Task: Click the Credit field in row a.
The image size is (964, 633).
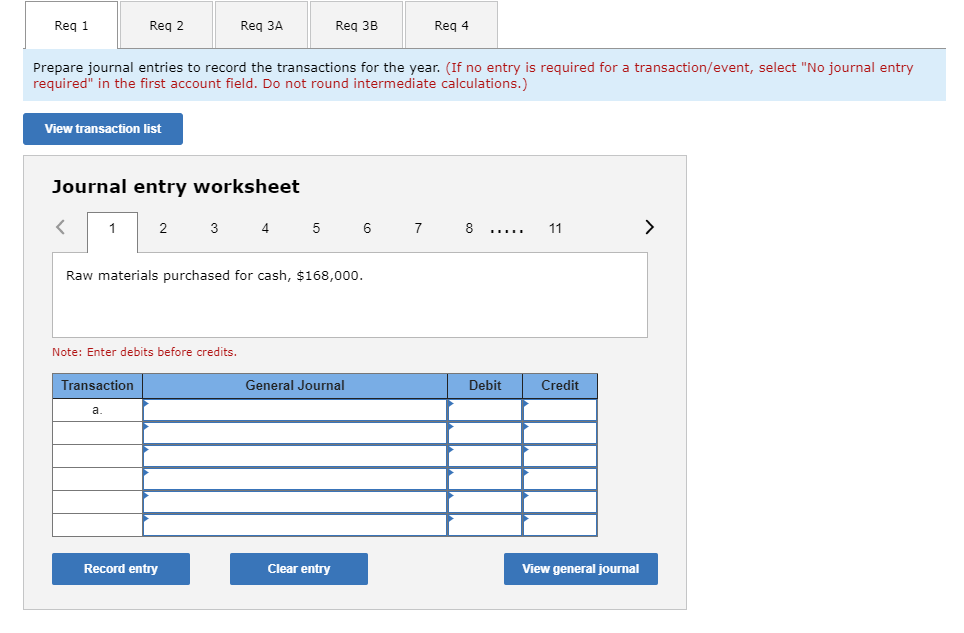Action: [x=560, y=410]
